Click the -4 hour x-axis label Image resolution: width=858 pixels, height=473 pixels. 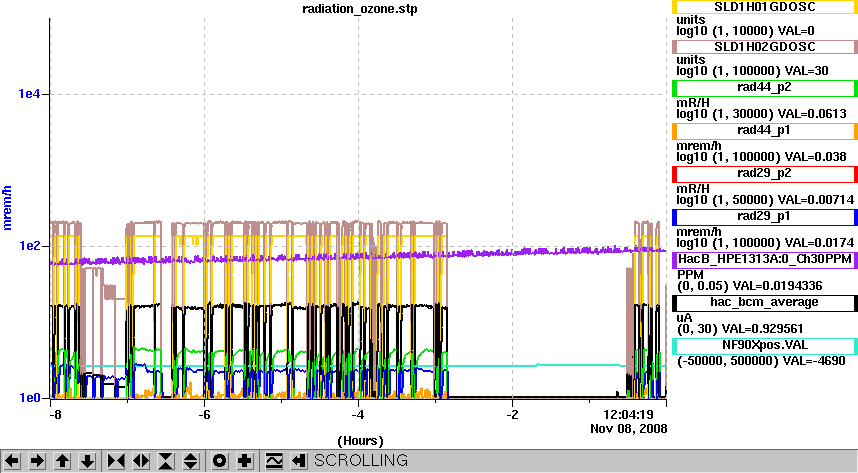pos(358,414)
